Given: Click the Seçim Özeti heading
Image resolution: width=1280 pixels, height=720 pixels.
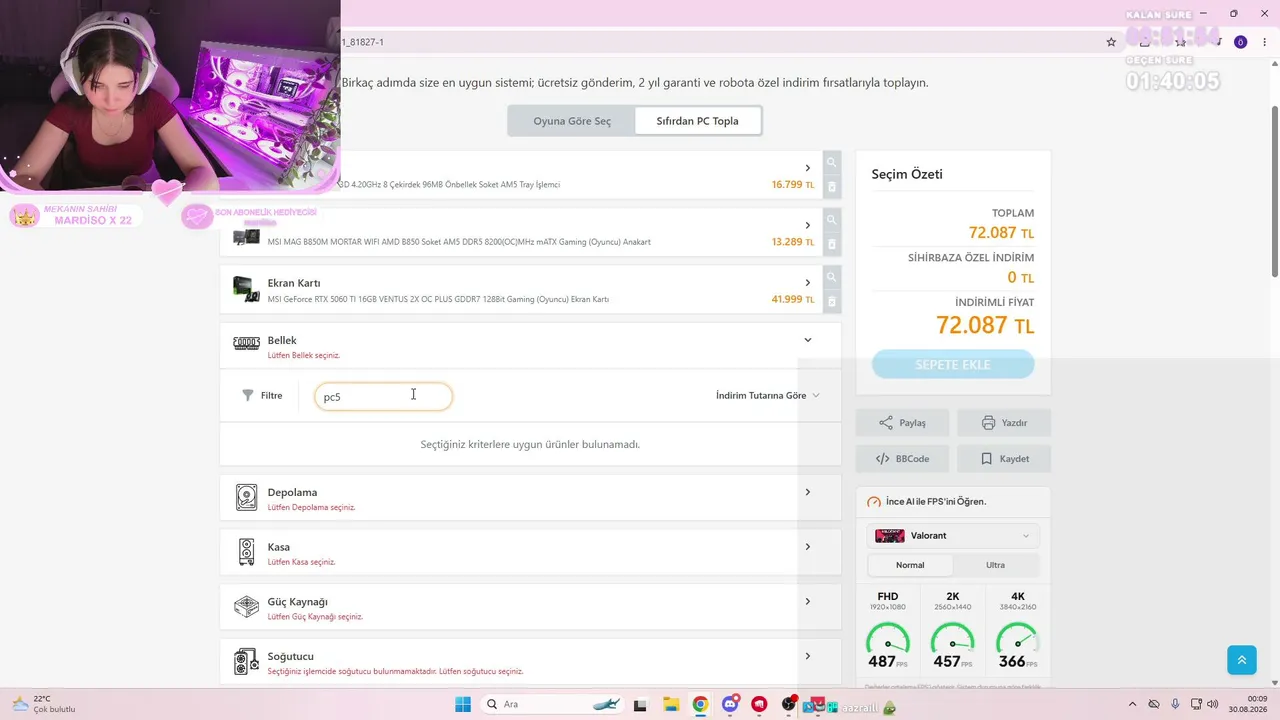Looking at the screenshot, I should 907,174.
